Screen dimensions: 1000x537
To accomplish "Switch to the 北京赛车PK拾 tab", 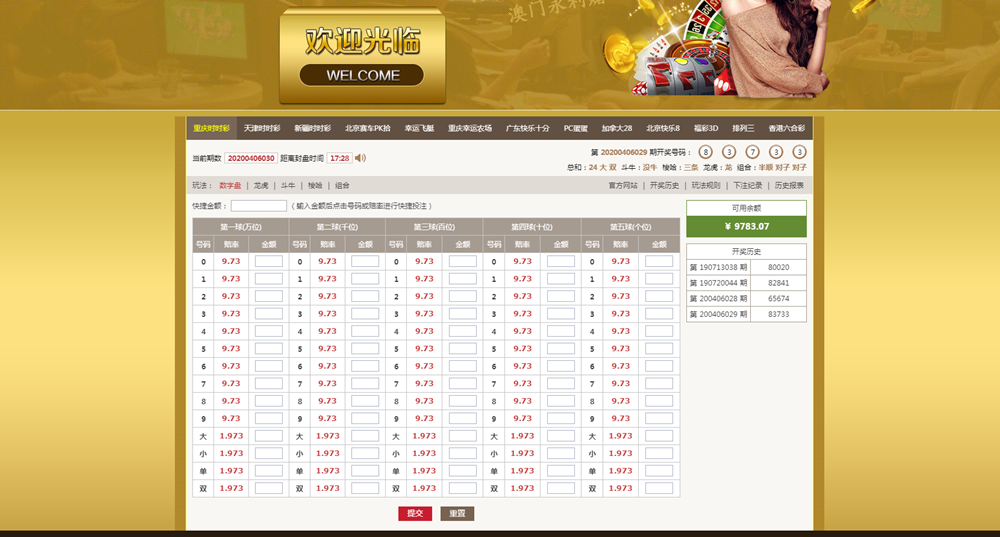I will click(x=368, y=128).
